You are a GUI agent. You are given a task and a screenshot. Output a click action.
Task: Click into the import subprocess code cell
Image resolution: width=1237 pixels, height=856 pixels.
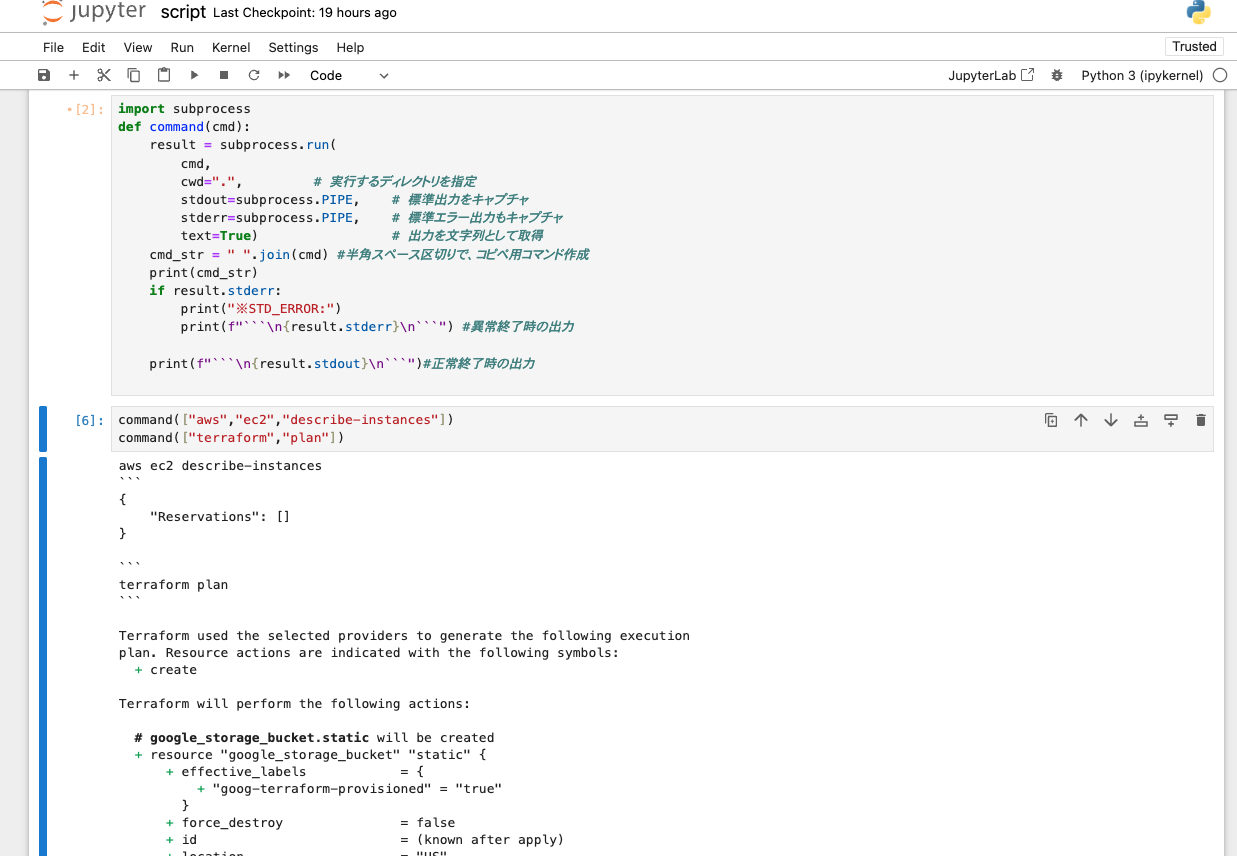click(662, 245)
